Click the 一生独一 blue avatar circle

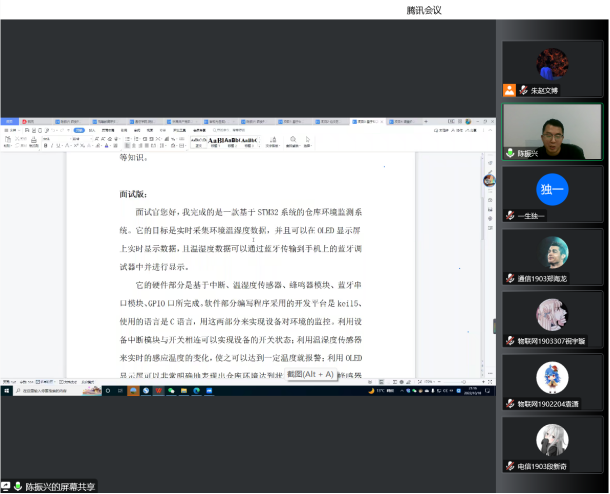[x=552, y=189]
